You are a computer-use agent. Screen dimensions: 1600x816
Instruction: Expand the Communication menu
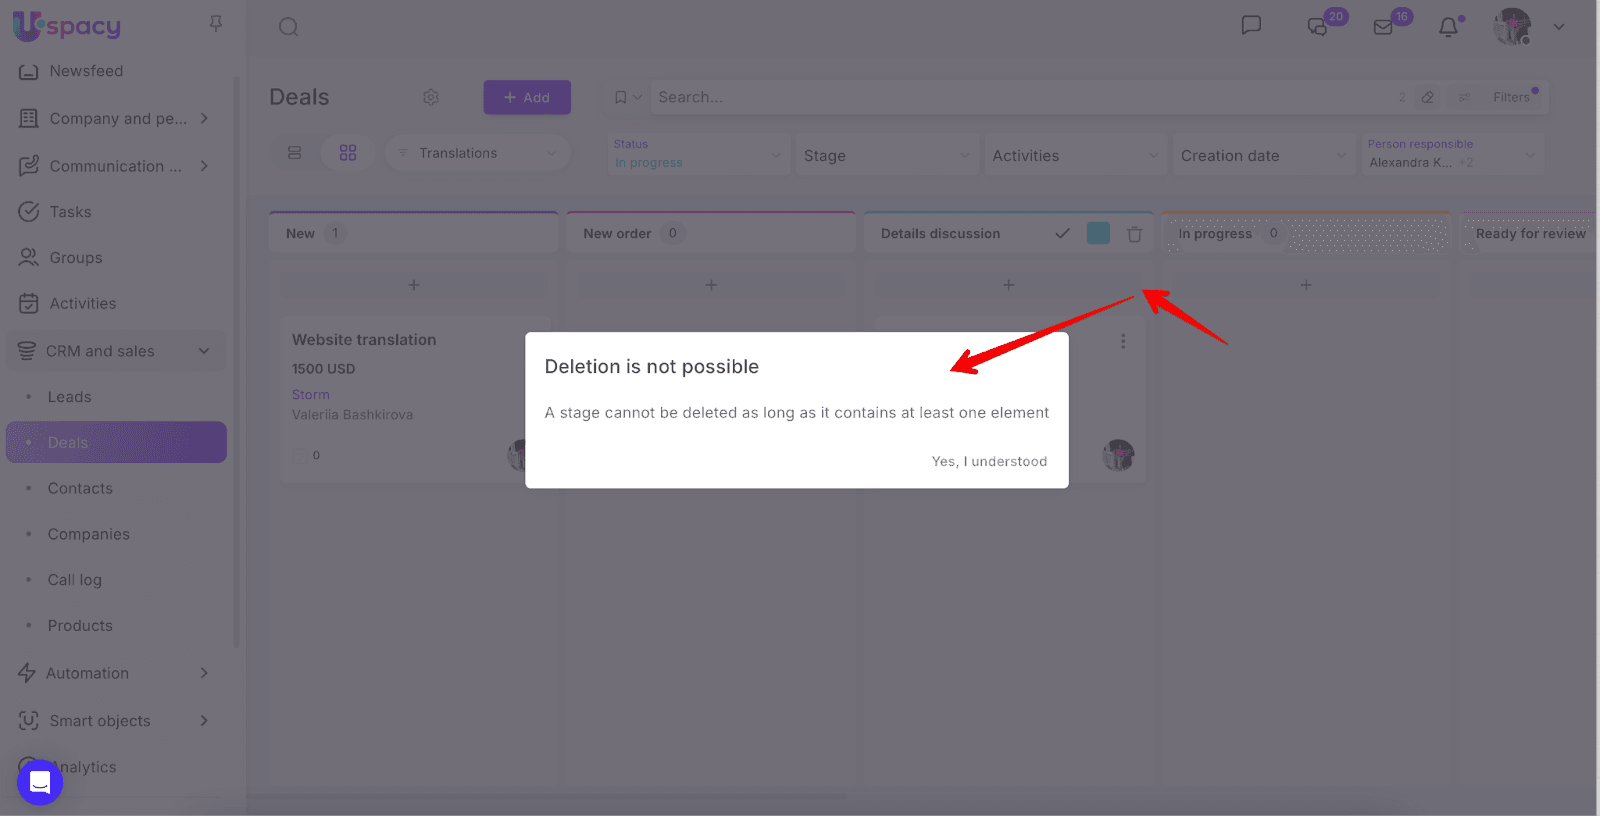[116, 166]
